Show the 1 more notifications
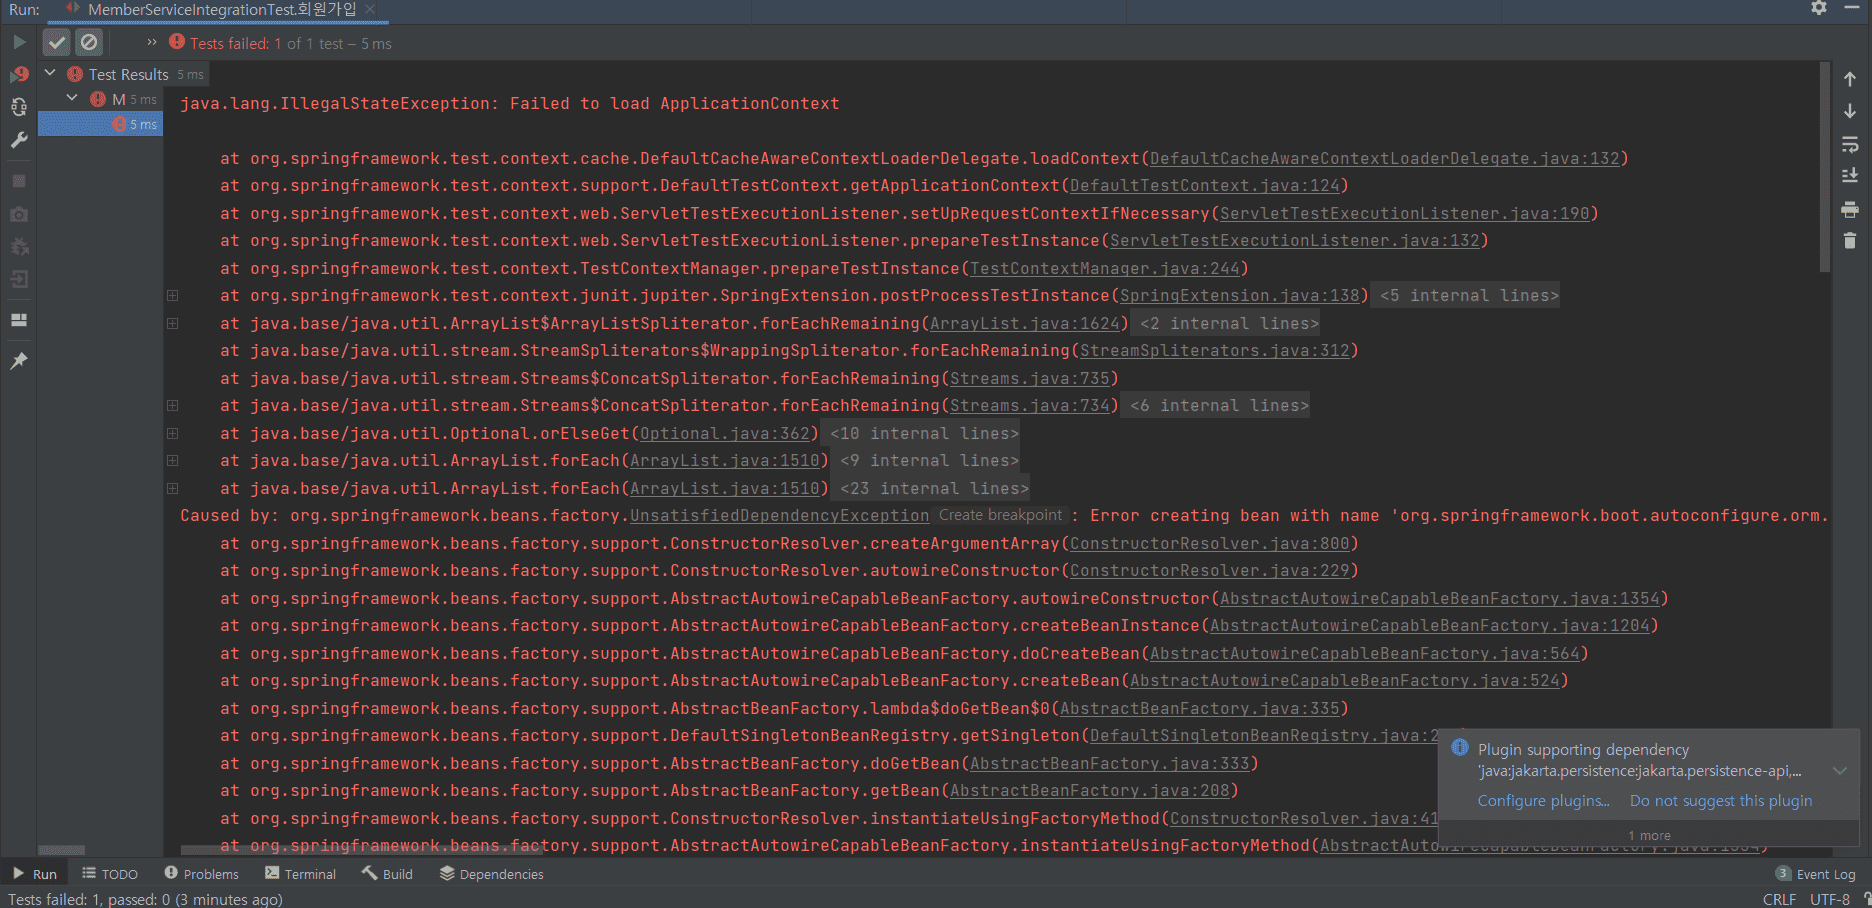Viewport: 1872px width, 908px height. [1649, 836]
